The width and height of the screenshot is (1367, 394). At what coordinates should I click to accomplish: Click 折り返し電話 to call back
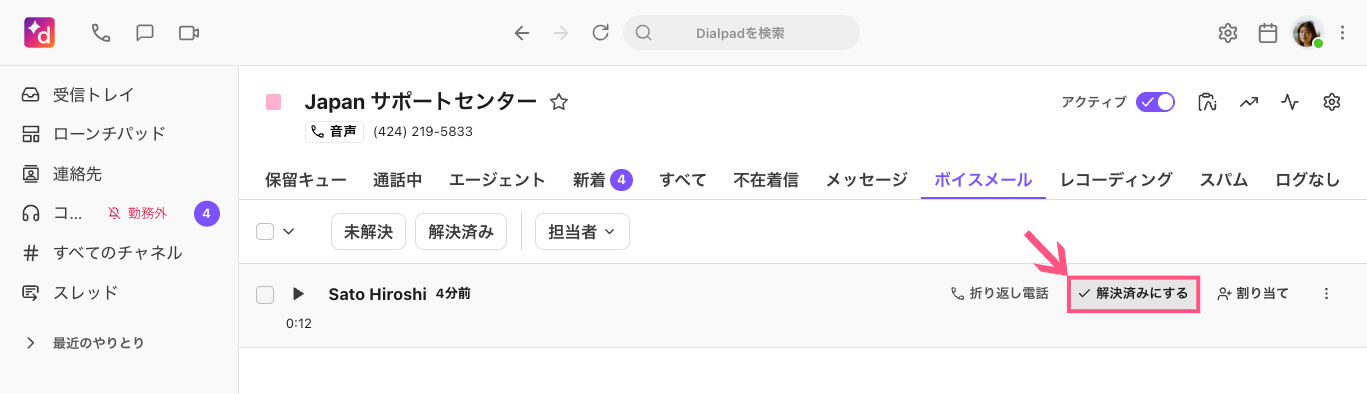[x=999, y=294]
